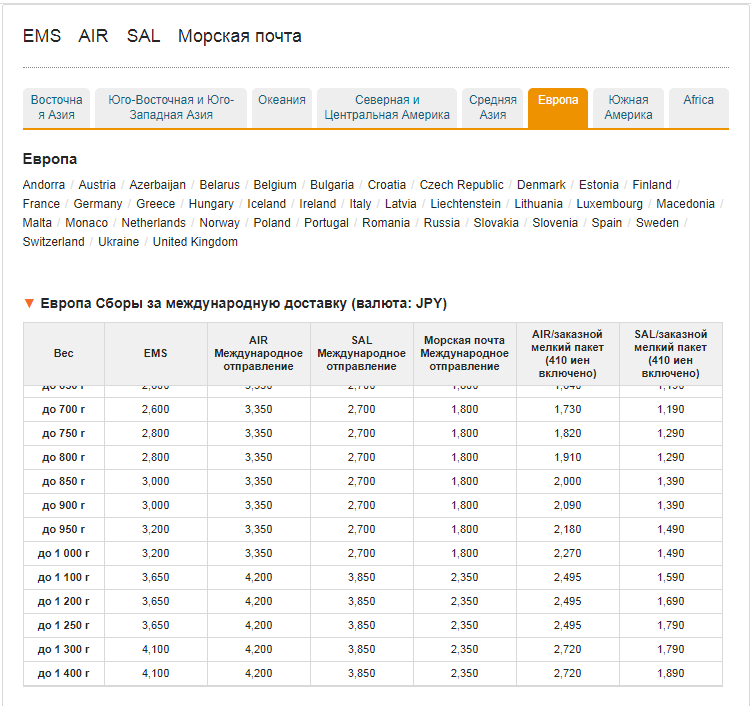Open the AIR heading link
Image resolution: width=751 pixels, height=706 pixels.
[93, 36]
